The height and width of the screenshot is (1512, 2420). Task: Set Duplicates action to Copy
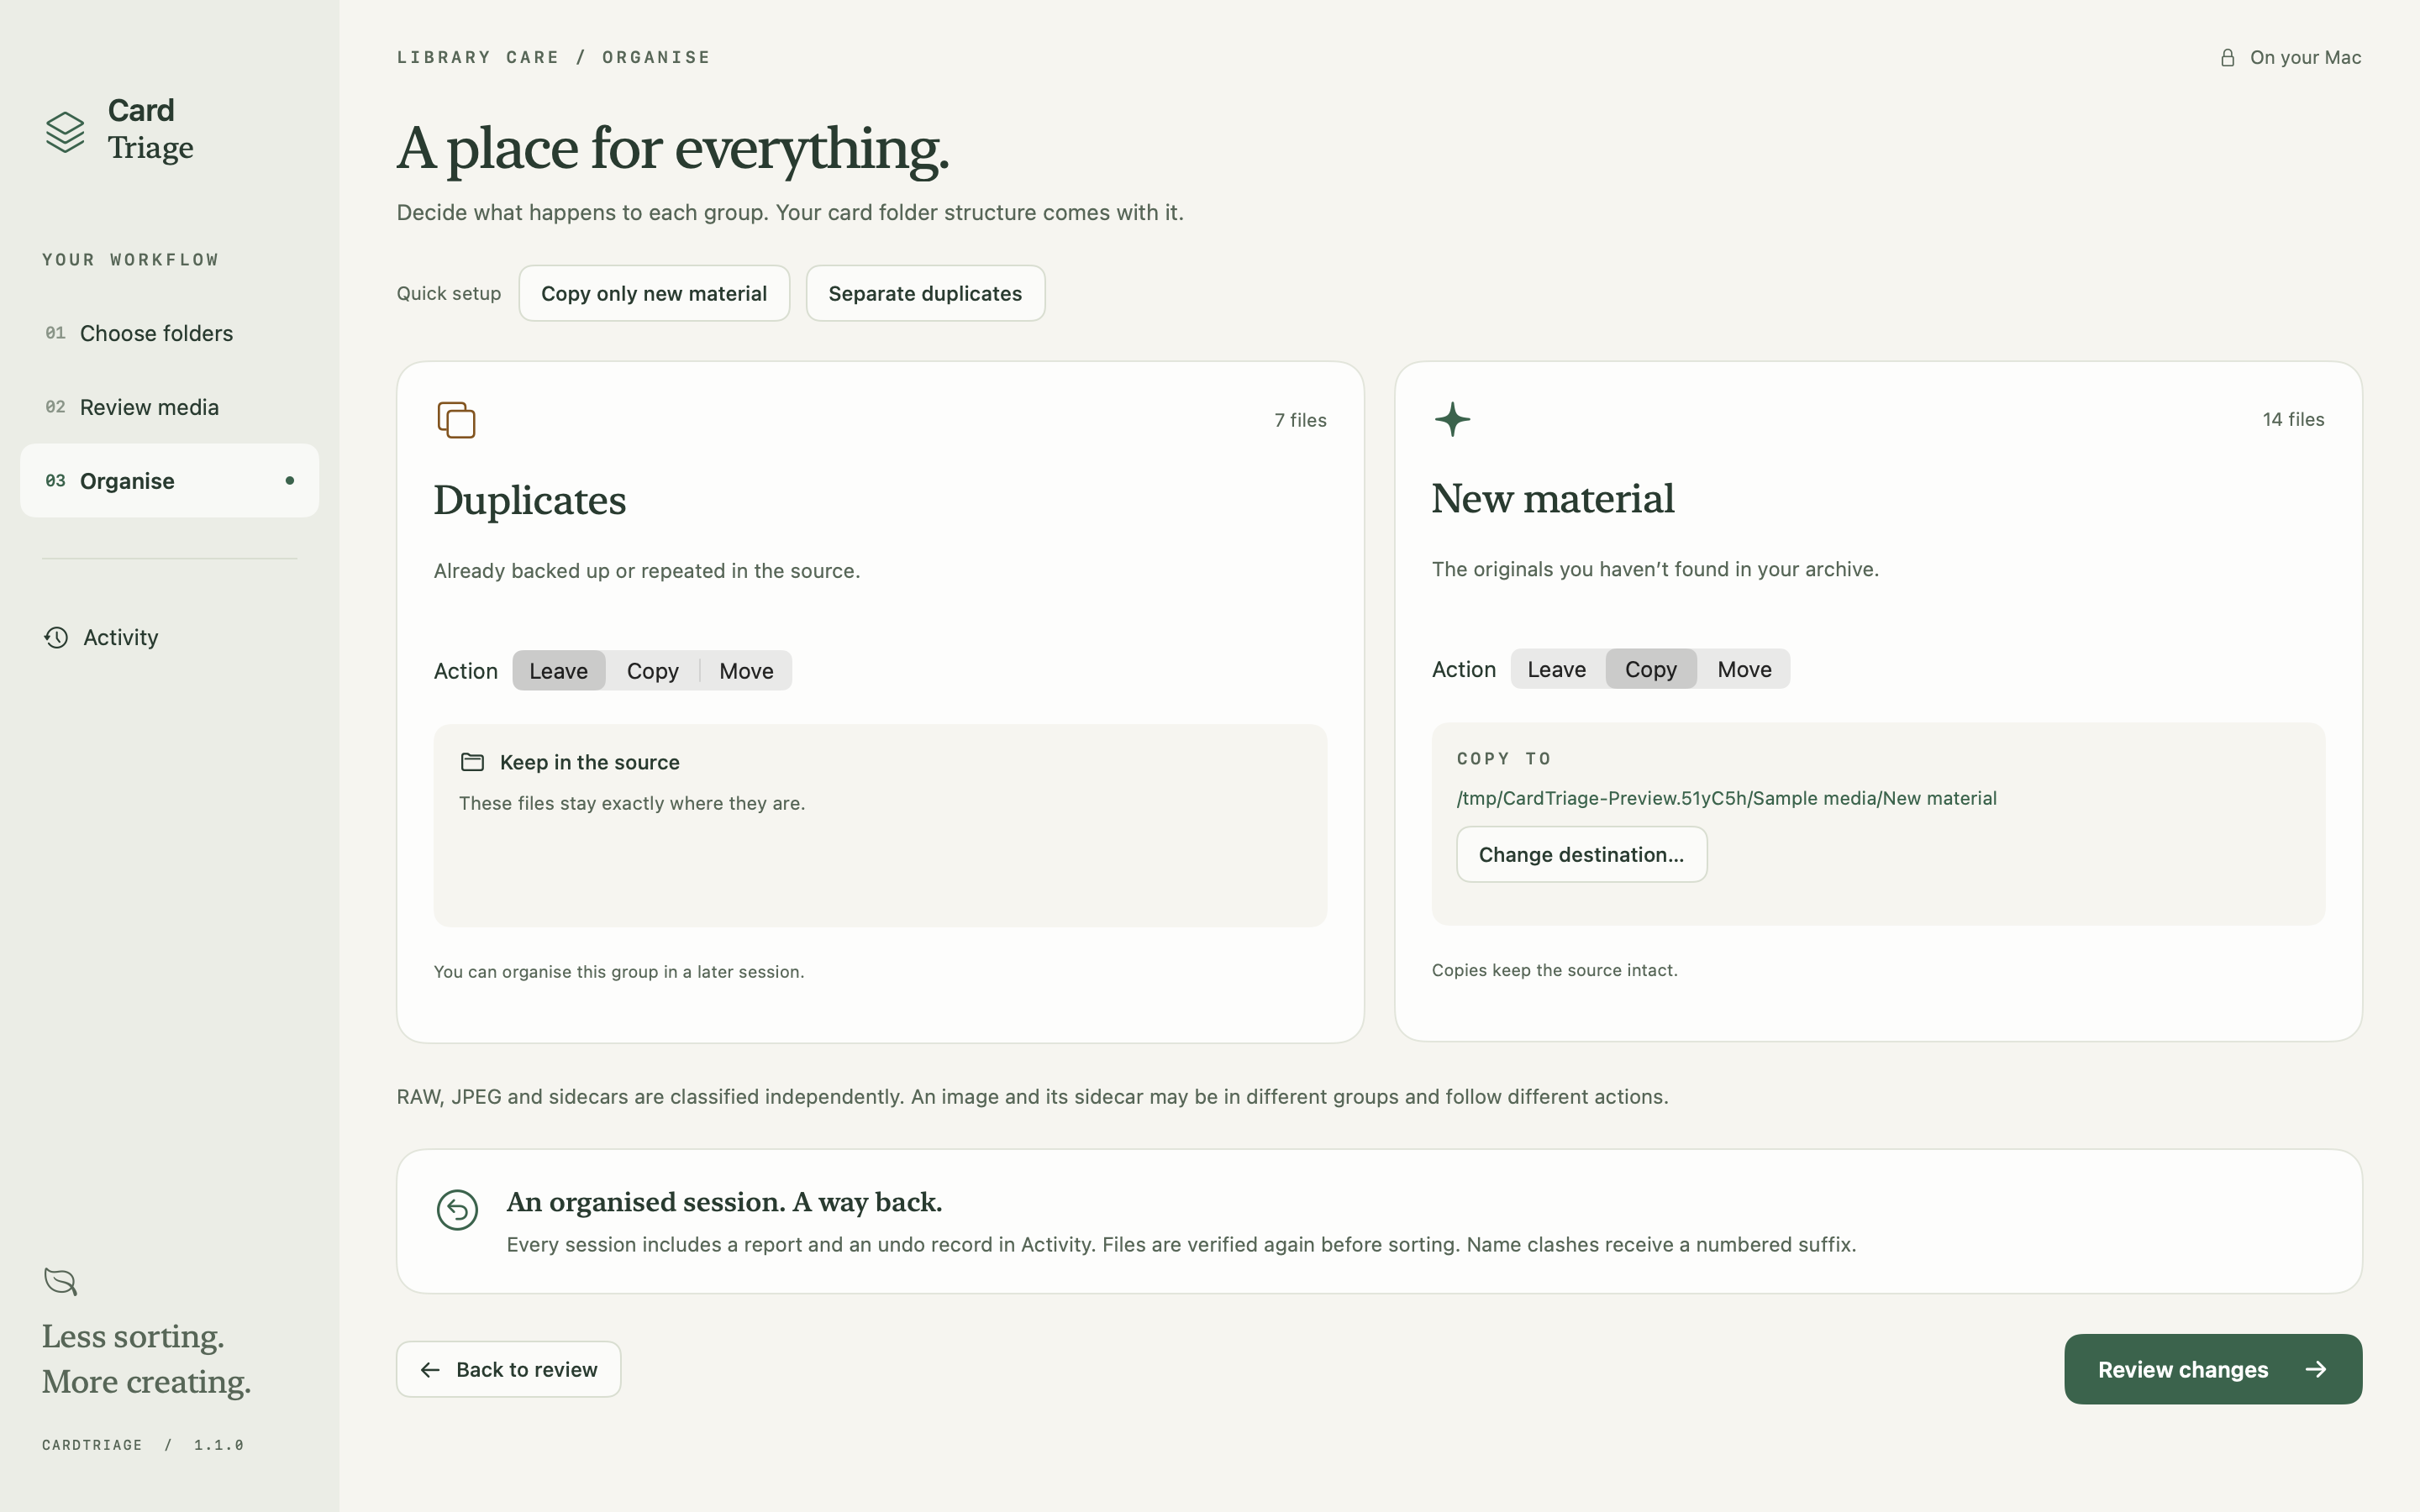coord(652,671)
